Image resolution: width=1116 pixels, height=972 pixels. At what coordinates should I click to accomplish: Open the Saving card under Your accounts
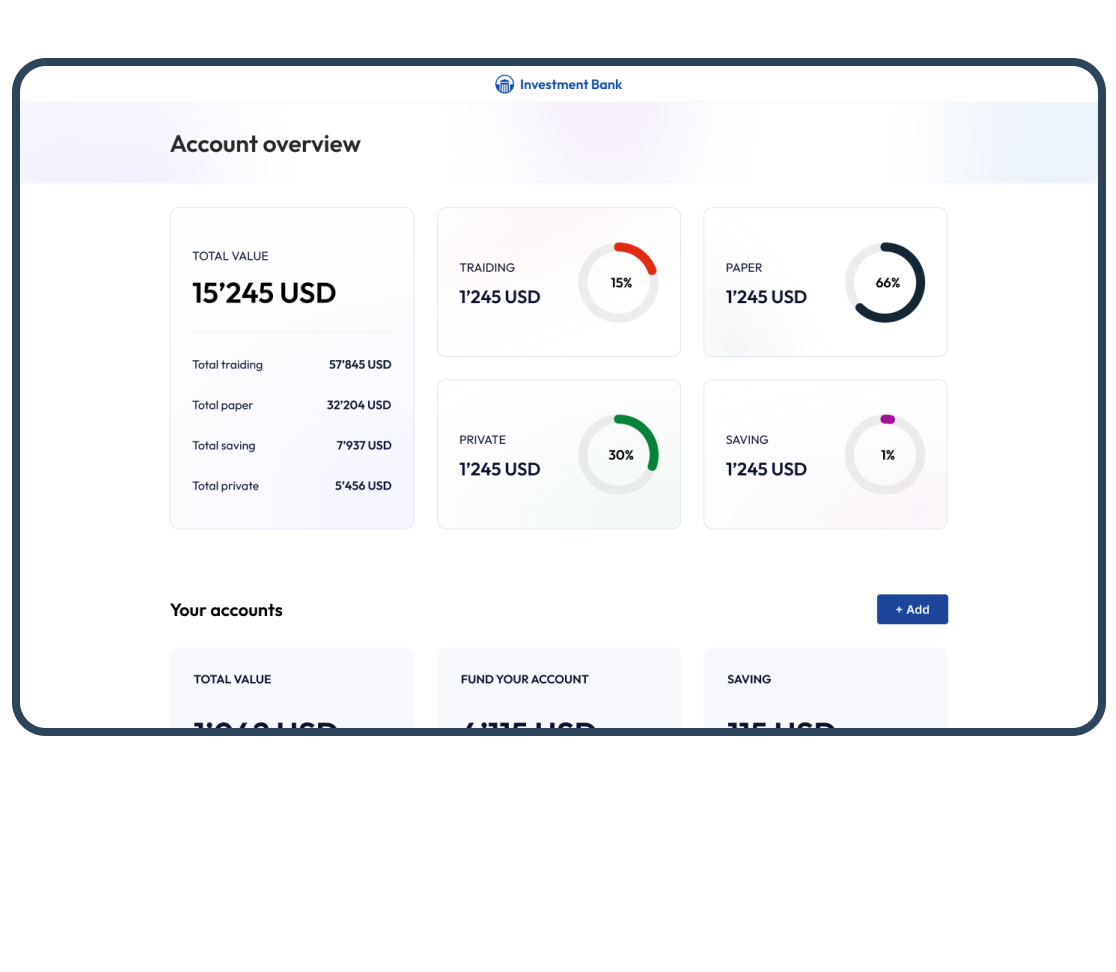pyautogui.click(x=825, y=690)
